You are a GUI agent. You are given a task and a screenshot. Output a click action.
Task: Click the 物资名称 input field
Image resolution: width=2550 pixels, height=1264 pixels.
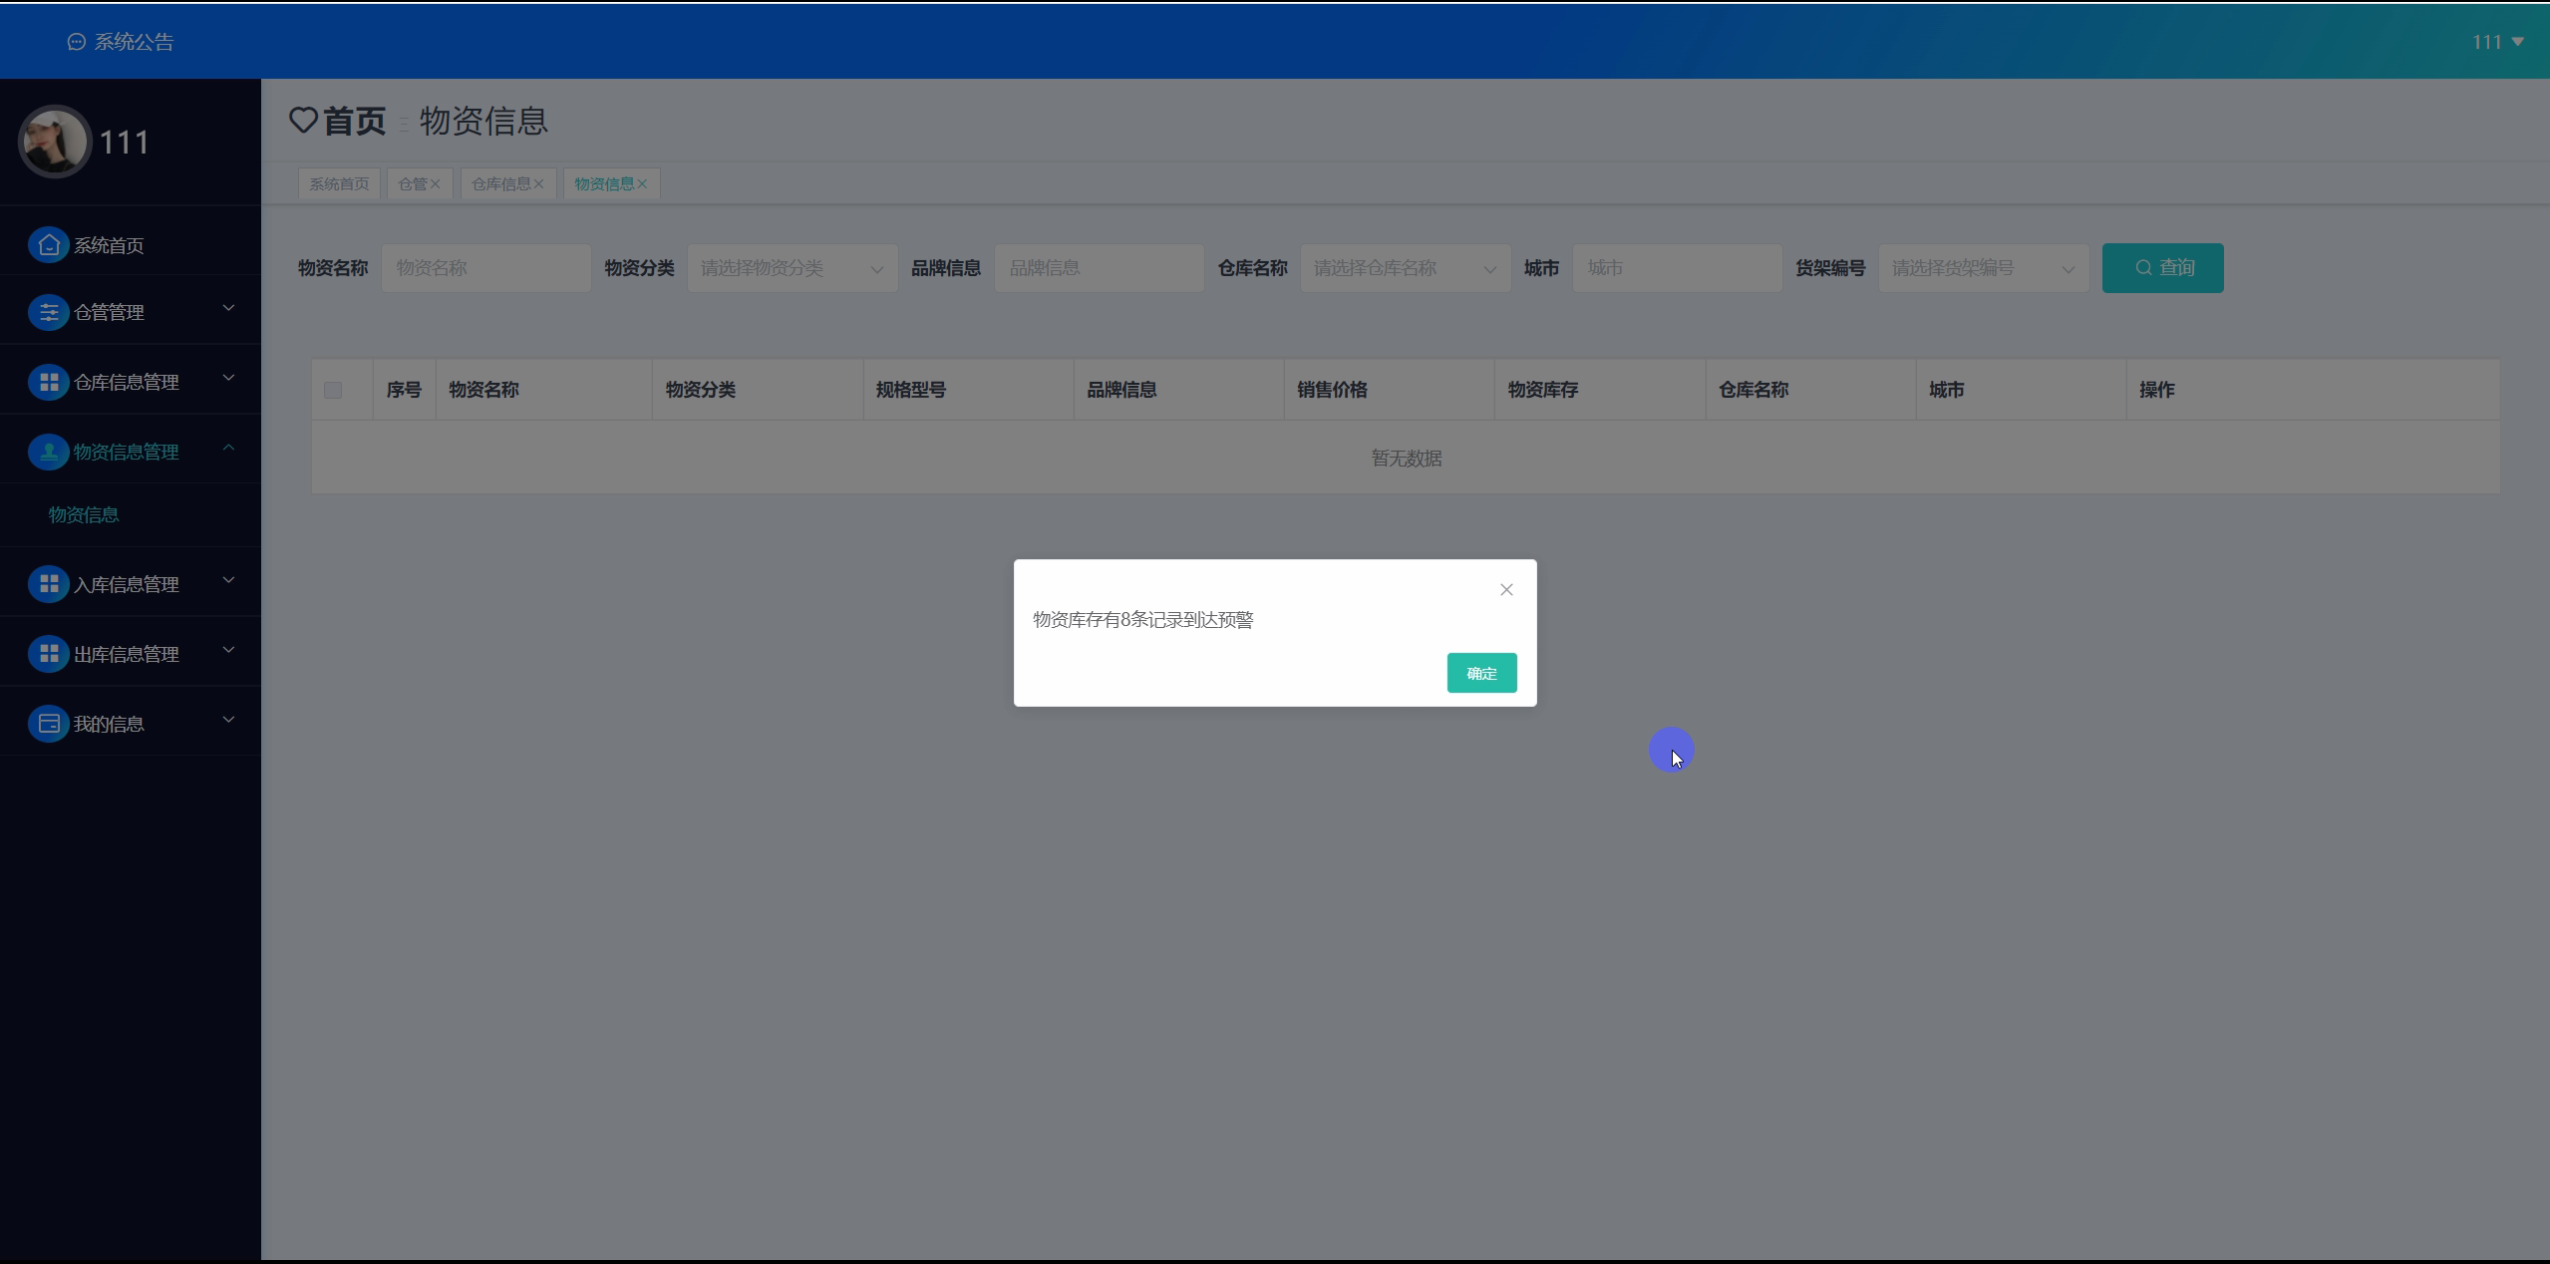coord(485,268)
